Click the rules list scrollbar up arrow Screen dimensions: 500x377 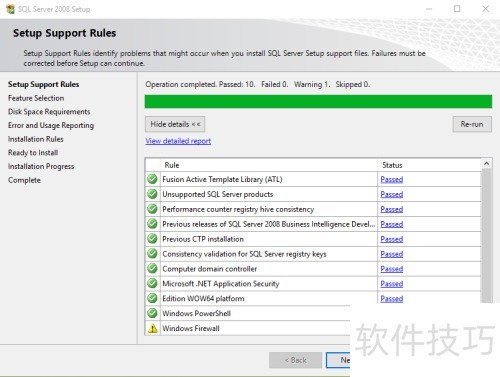click(x=486, y=163)
